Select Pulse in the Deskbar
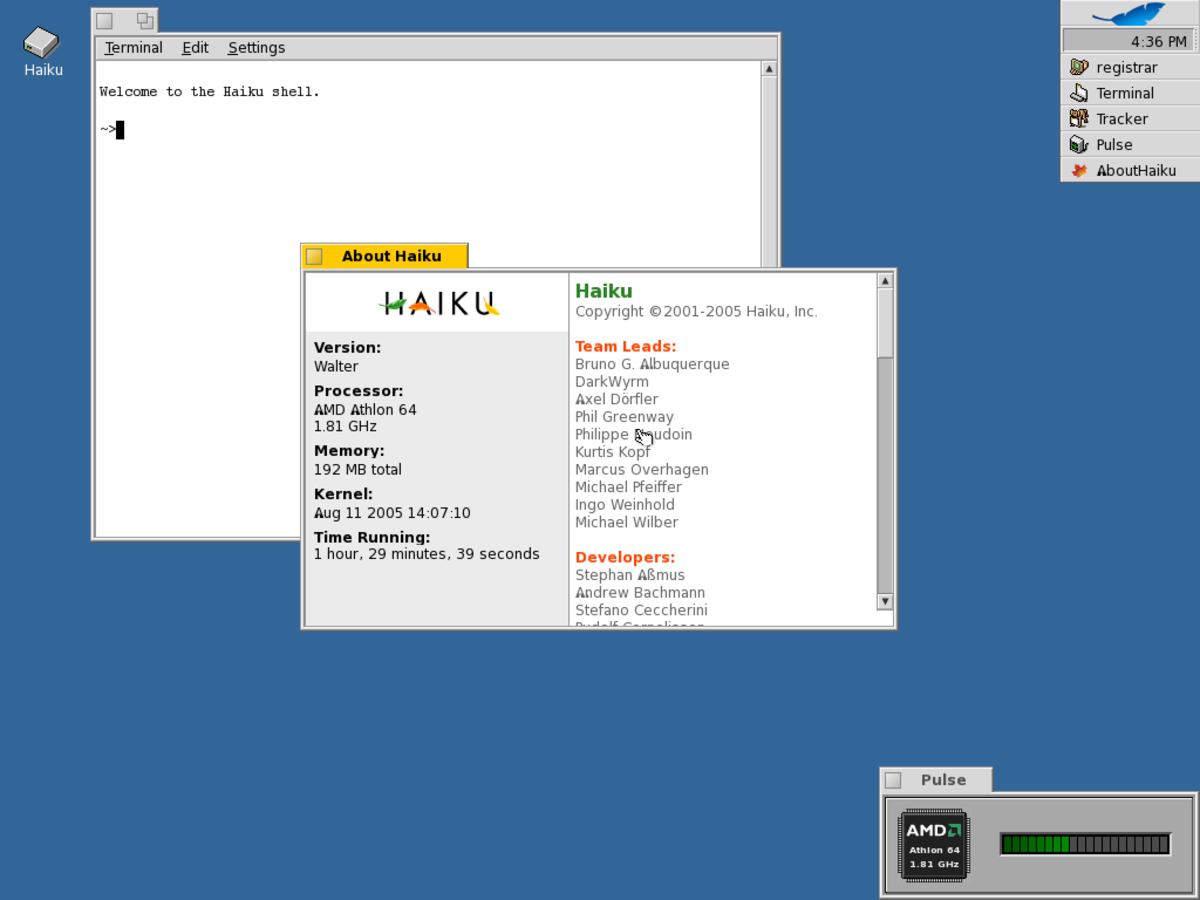This screenshot has height=900, width=1200. click(1129, 145)
